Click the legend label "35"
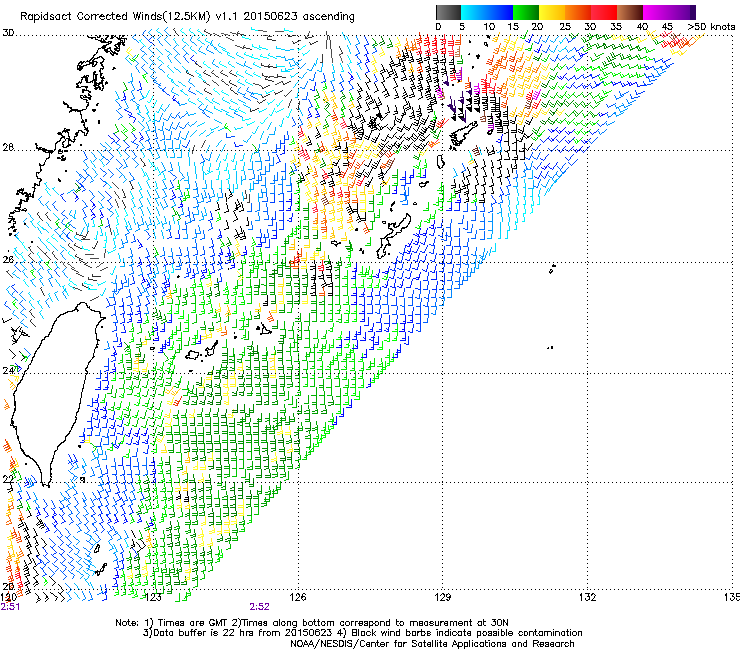Image resolution: width=740 pixels, height=650 pixels. pos(616,26)
